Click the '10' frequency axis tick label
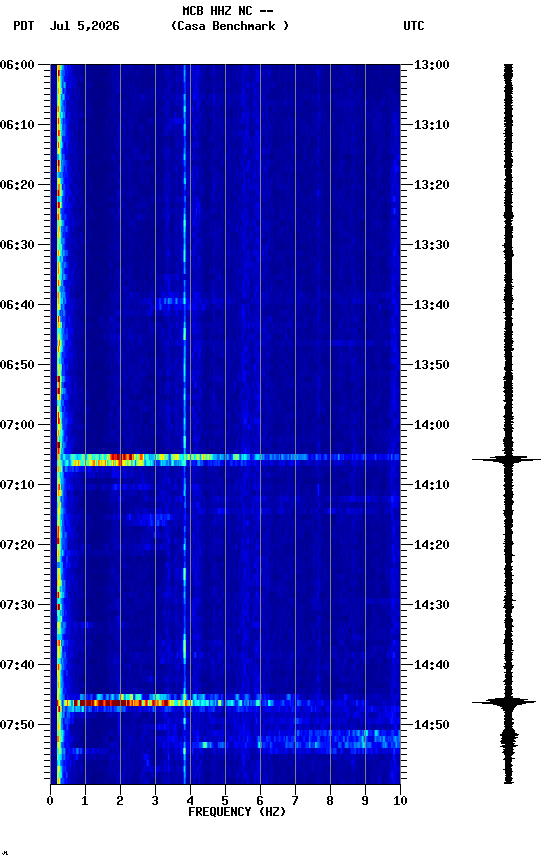The height and width of the screenshot is (864, 552). tap(400, 801)
